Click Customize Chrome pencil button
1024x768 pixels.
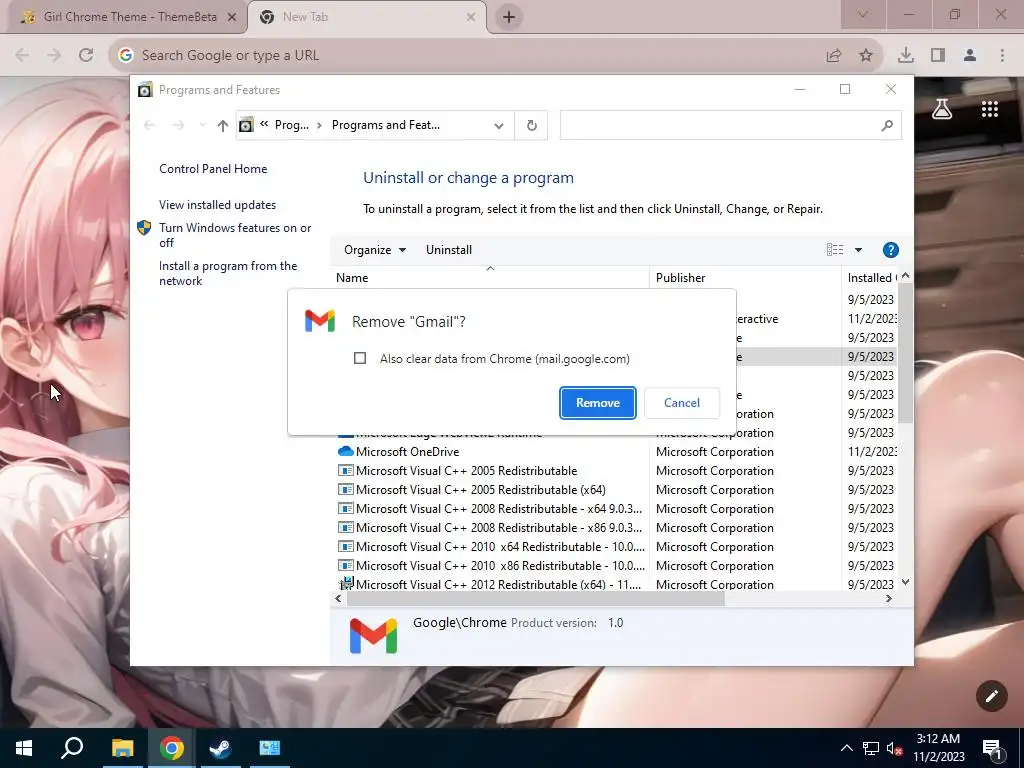991,696
